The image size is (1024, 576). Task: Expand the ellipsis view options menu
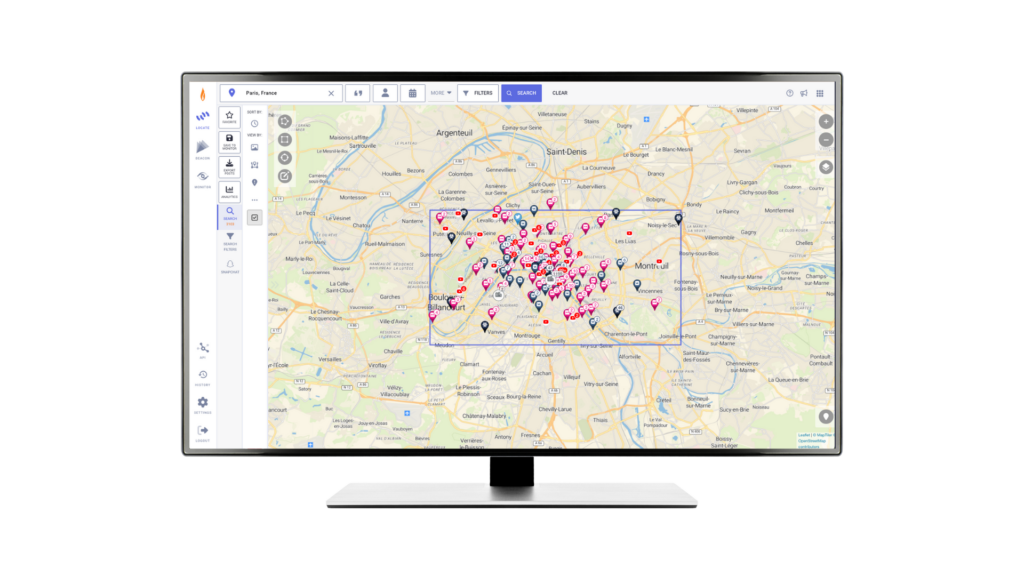click(254, 197)
